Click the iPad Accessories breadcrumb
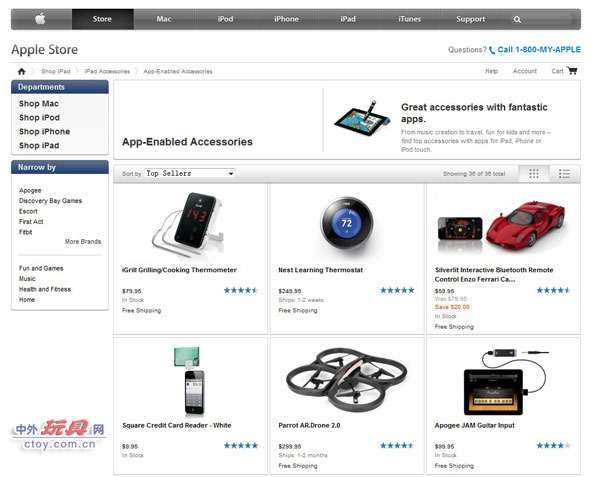The height and width of the screenshot is (477, 600). 107,71
